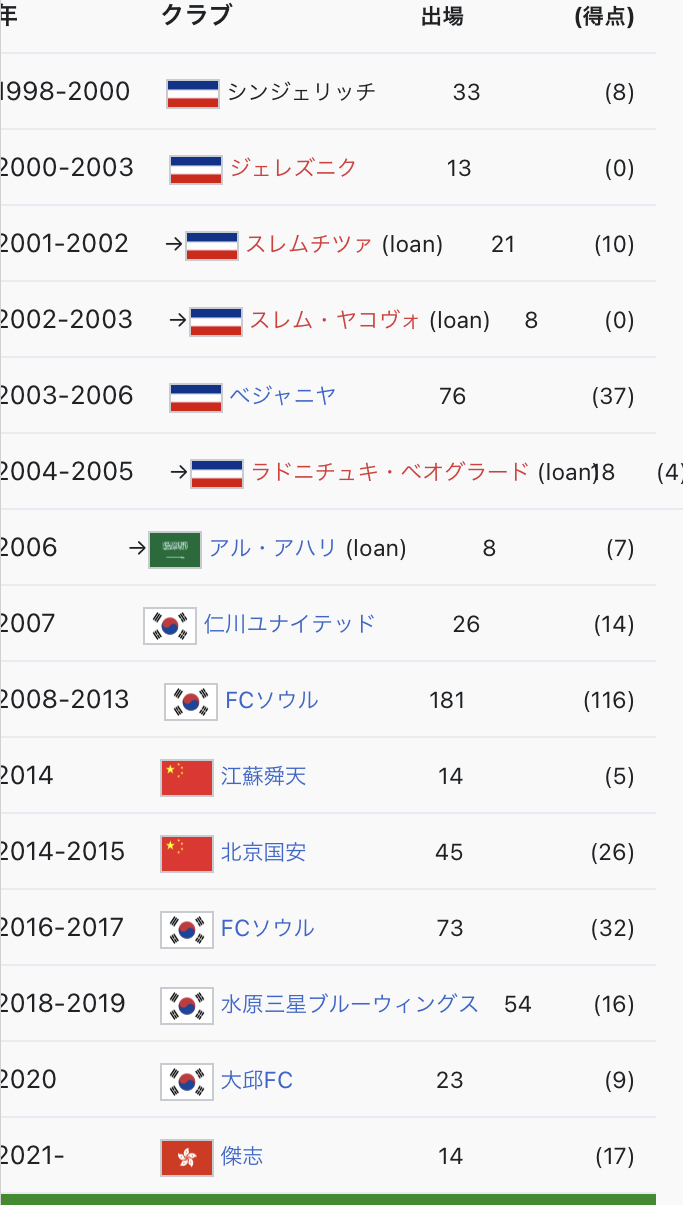Image resolution: width=683 pixels, height=1205 pixels.
Task: Click the China flag beside 江蘇舜天
Action: point(187,777)
